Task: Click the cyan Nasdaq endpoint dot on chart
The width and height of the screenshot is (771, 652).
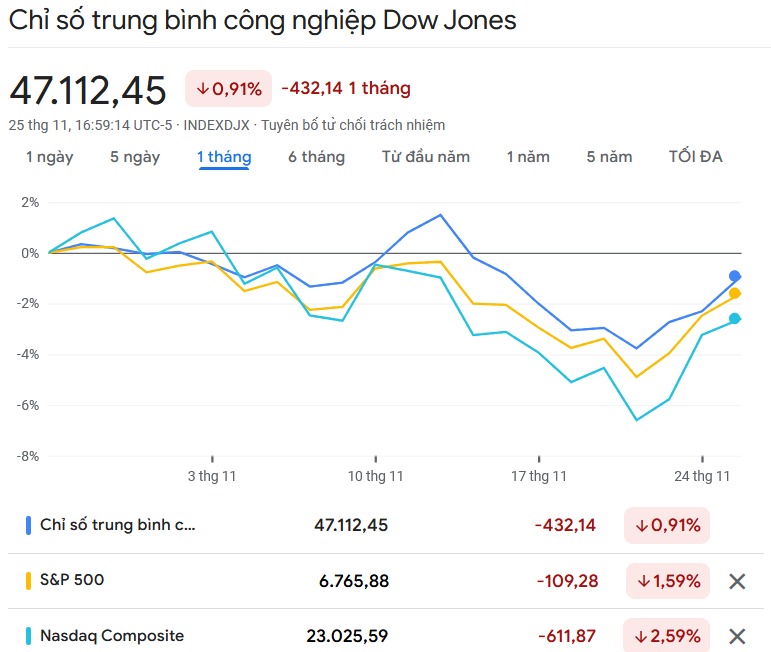Action: tap(735, 318)
